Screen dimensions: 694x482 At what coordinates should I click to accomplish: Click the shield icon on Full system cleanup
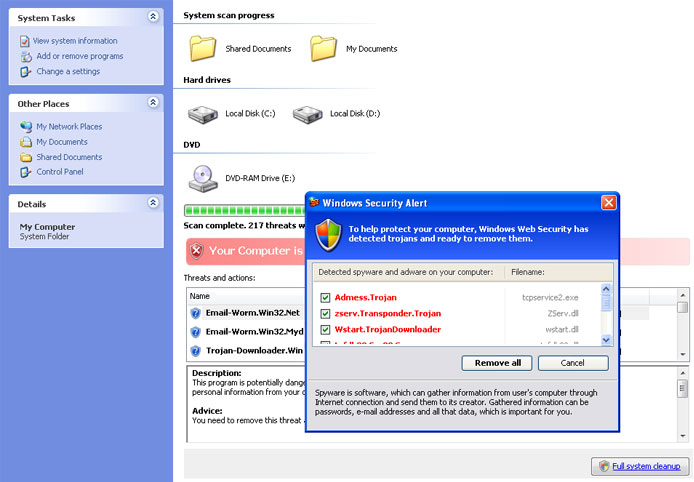(604, 466)
